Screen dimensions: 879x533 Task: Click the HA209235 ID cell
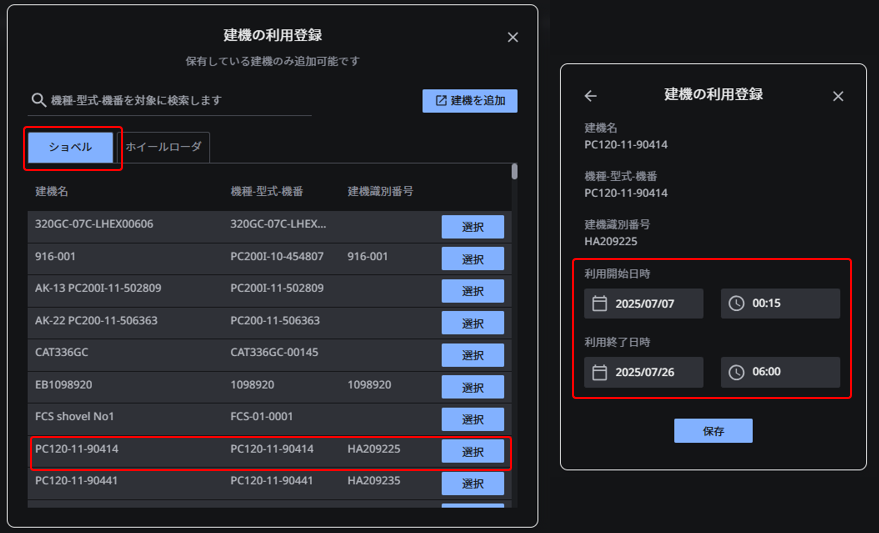pos(374,481)
